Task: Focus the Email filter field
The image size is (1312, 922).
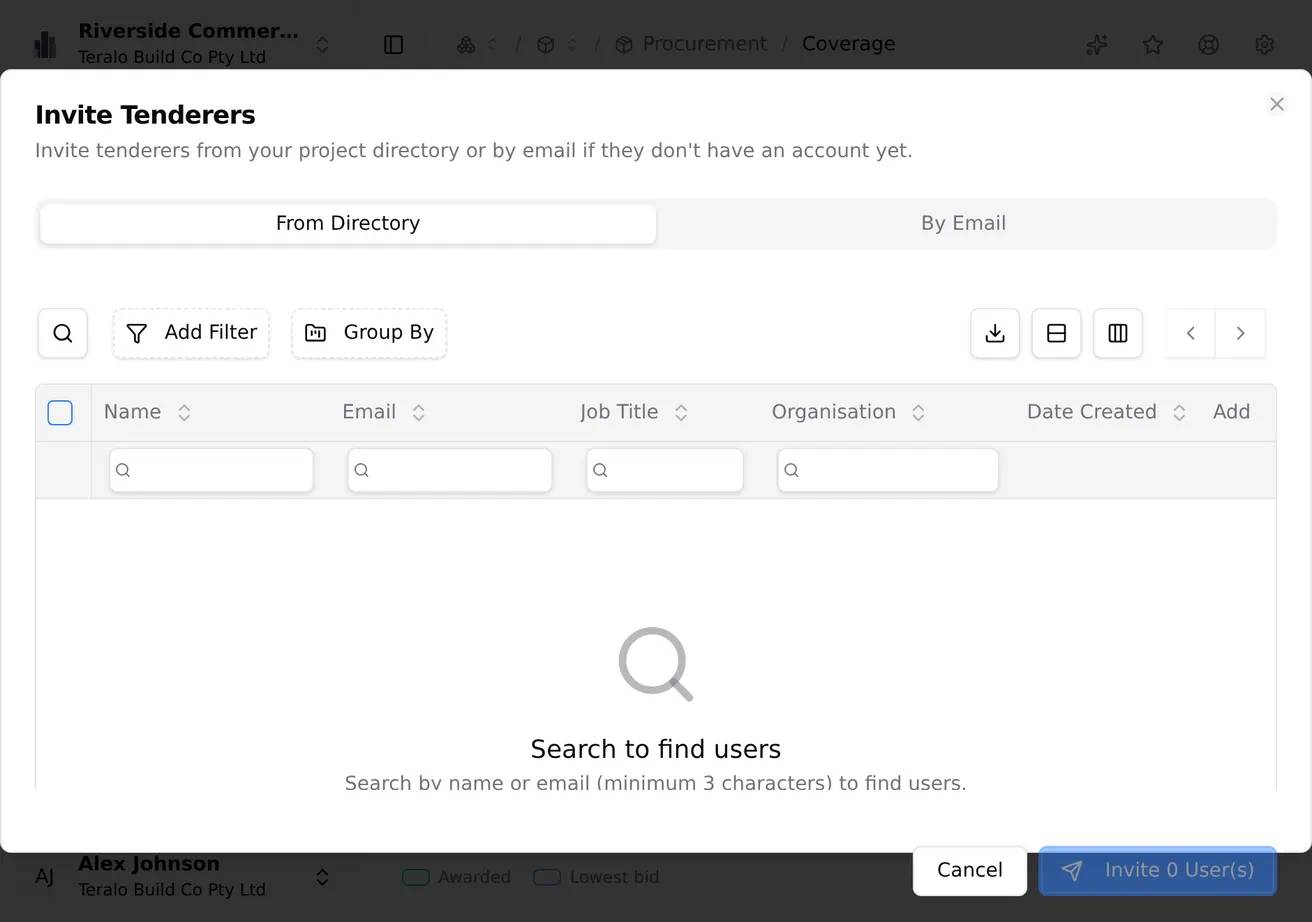Action: coord(450,470)
